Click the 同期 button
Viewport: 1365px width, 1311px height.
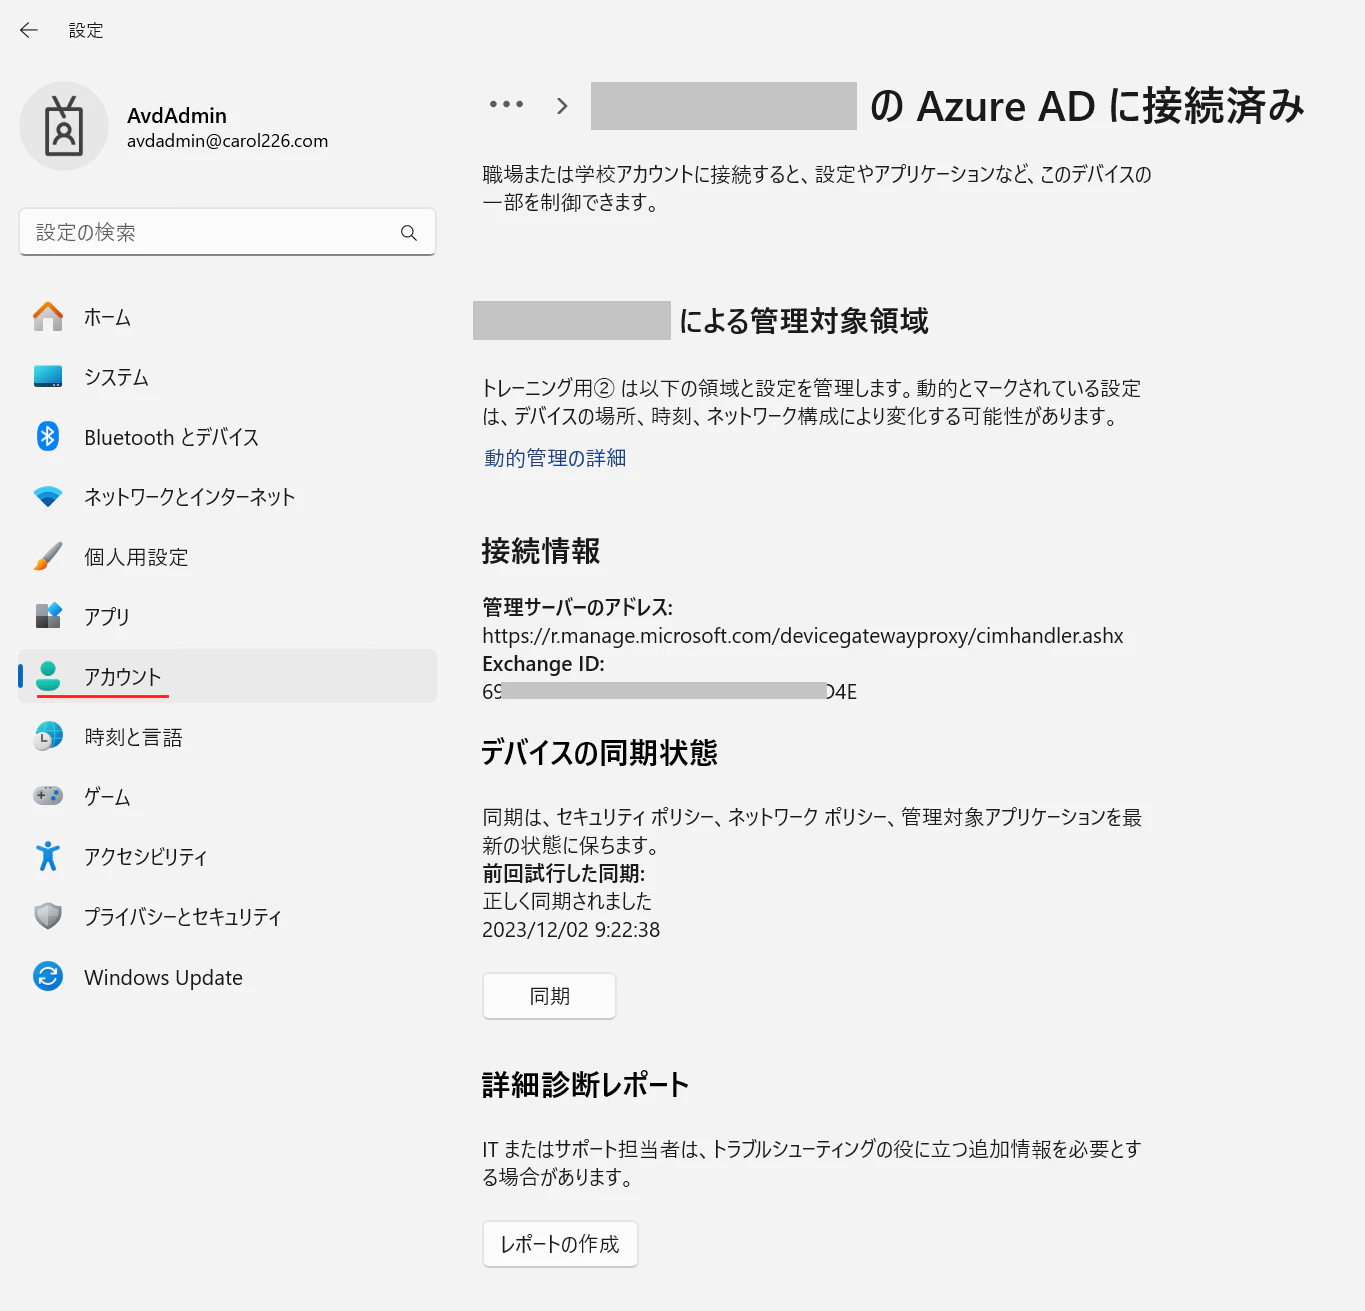(549, 996)
